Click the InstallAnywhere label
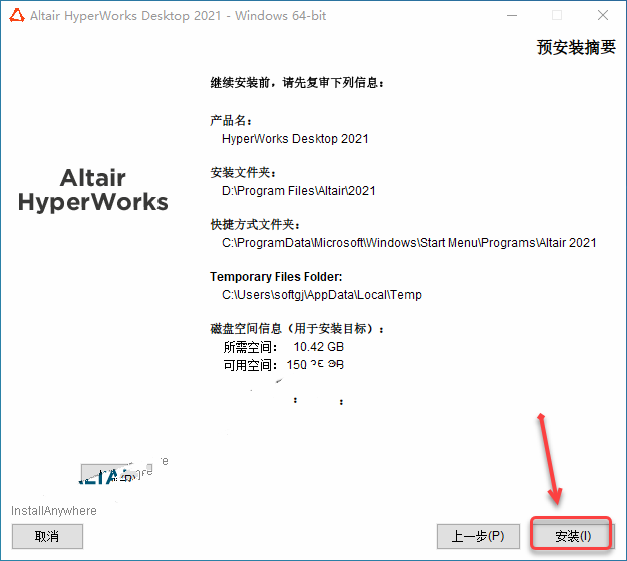 pyautogui.click(x=54, y=511)
